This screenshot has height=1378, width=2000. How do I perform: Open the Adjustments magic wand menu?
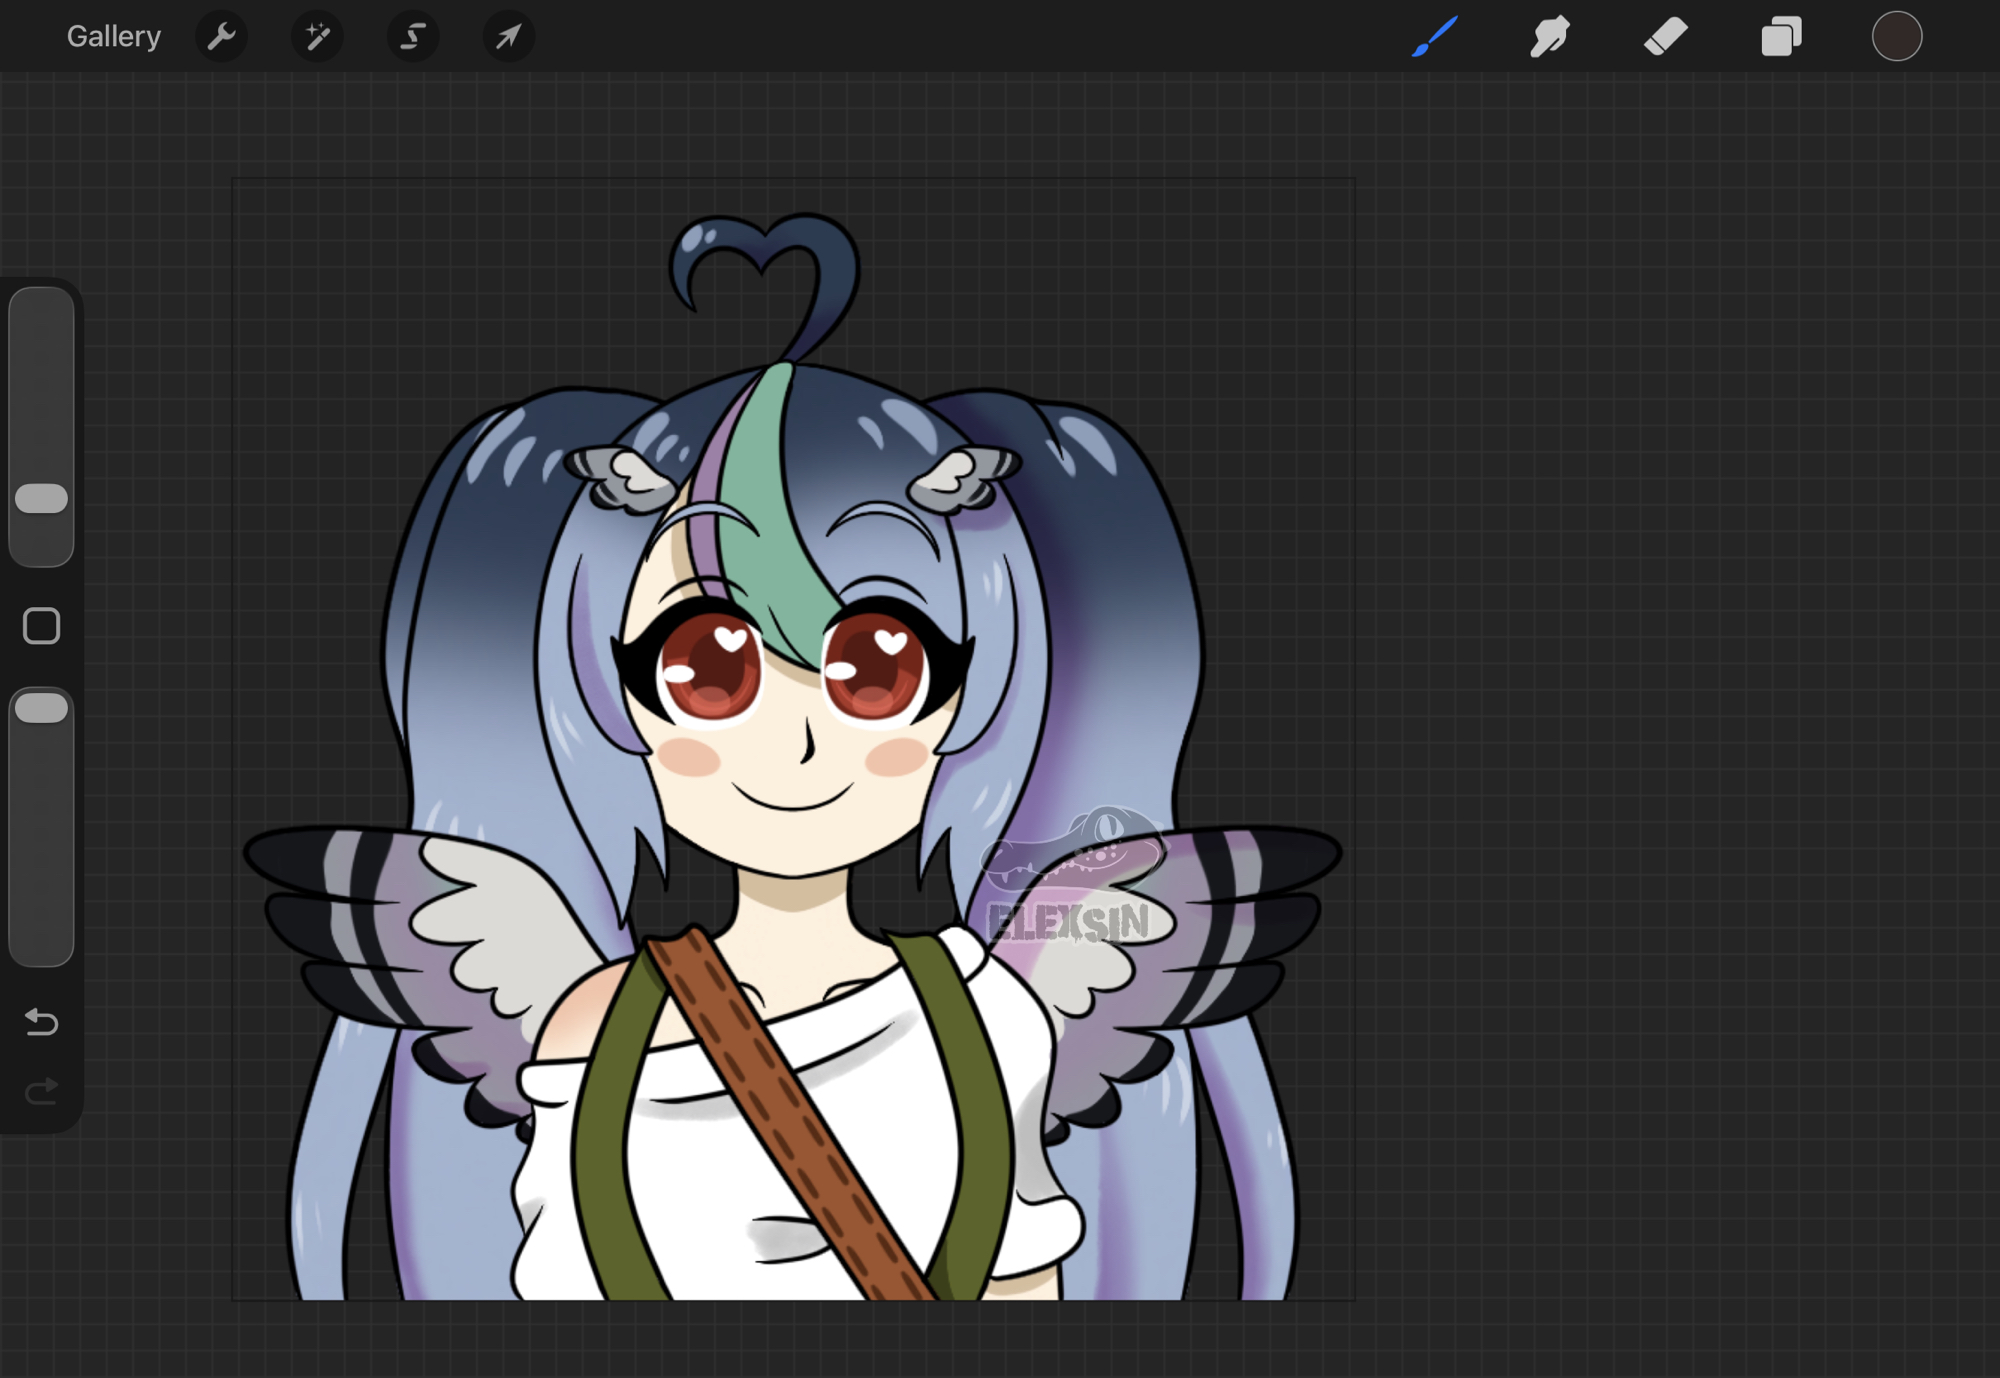point(317,37)
